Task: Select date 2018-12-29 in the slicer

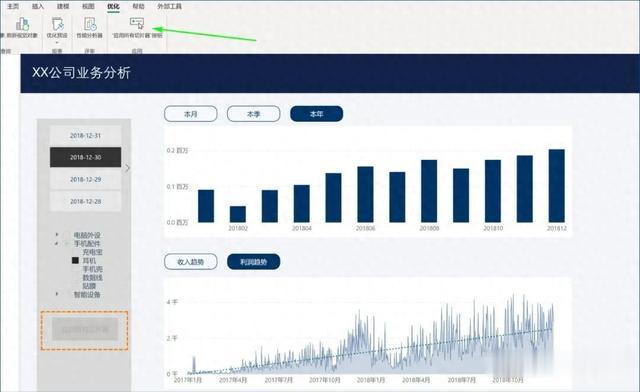Action: 85,179
